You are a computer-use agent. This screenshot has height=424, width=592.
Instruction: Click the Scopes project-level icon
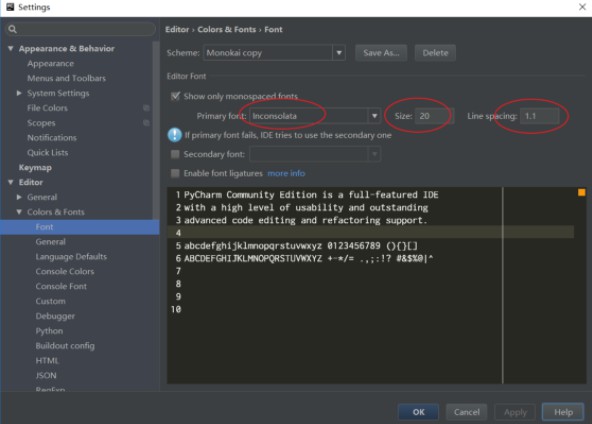[146, 123]
